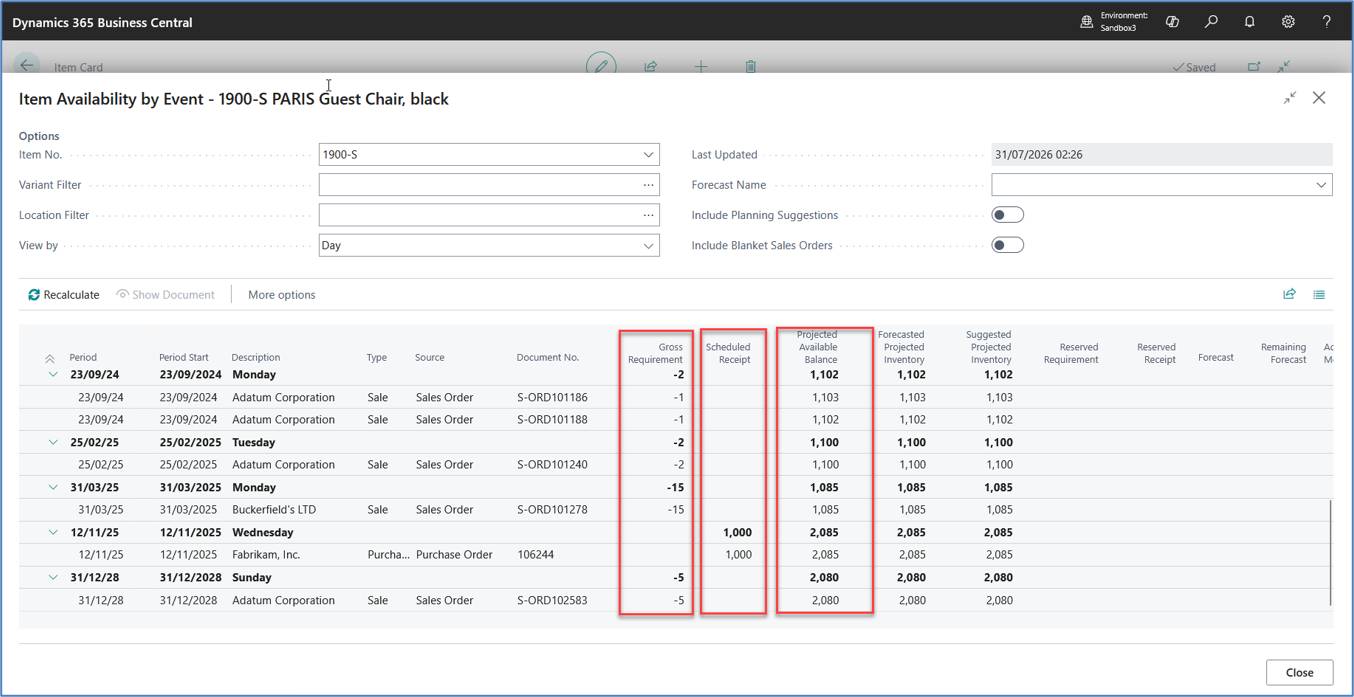Image resolution: width=1354 pixels, height=697 pixels.
Task: Click Dynamics 365 Business Central title
Action: (102, 22)
